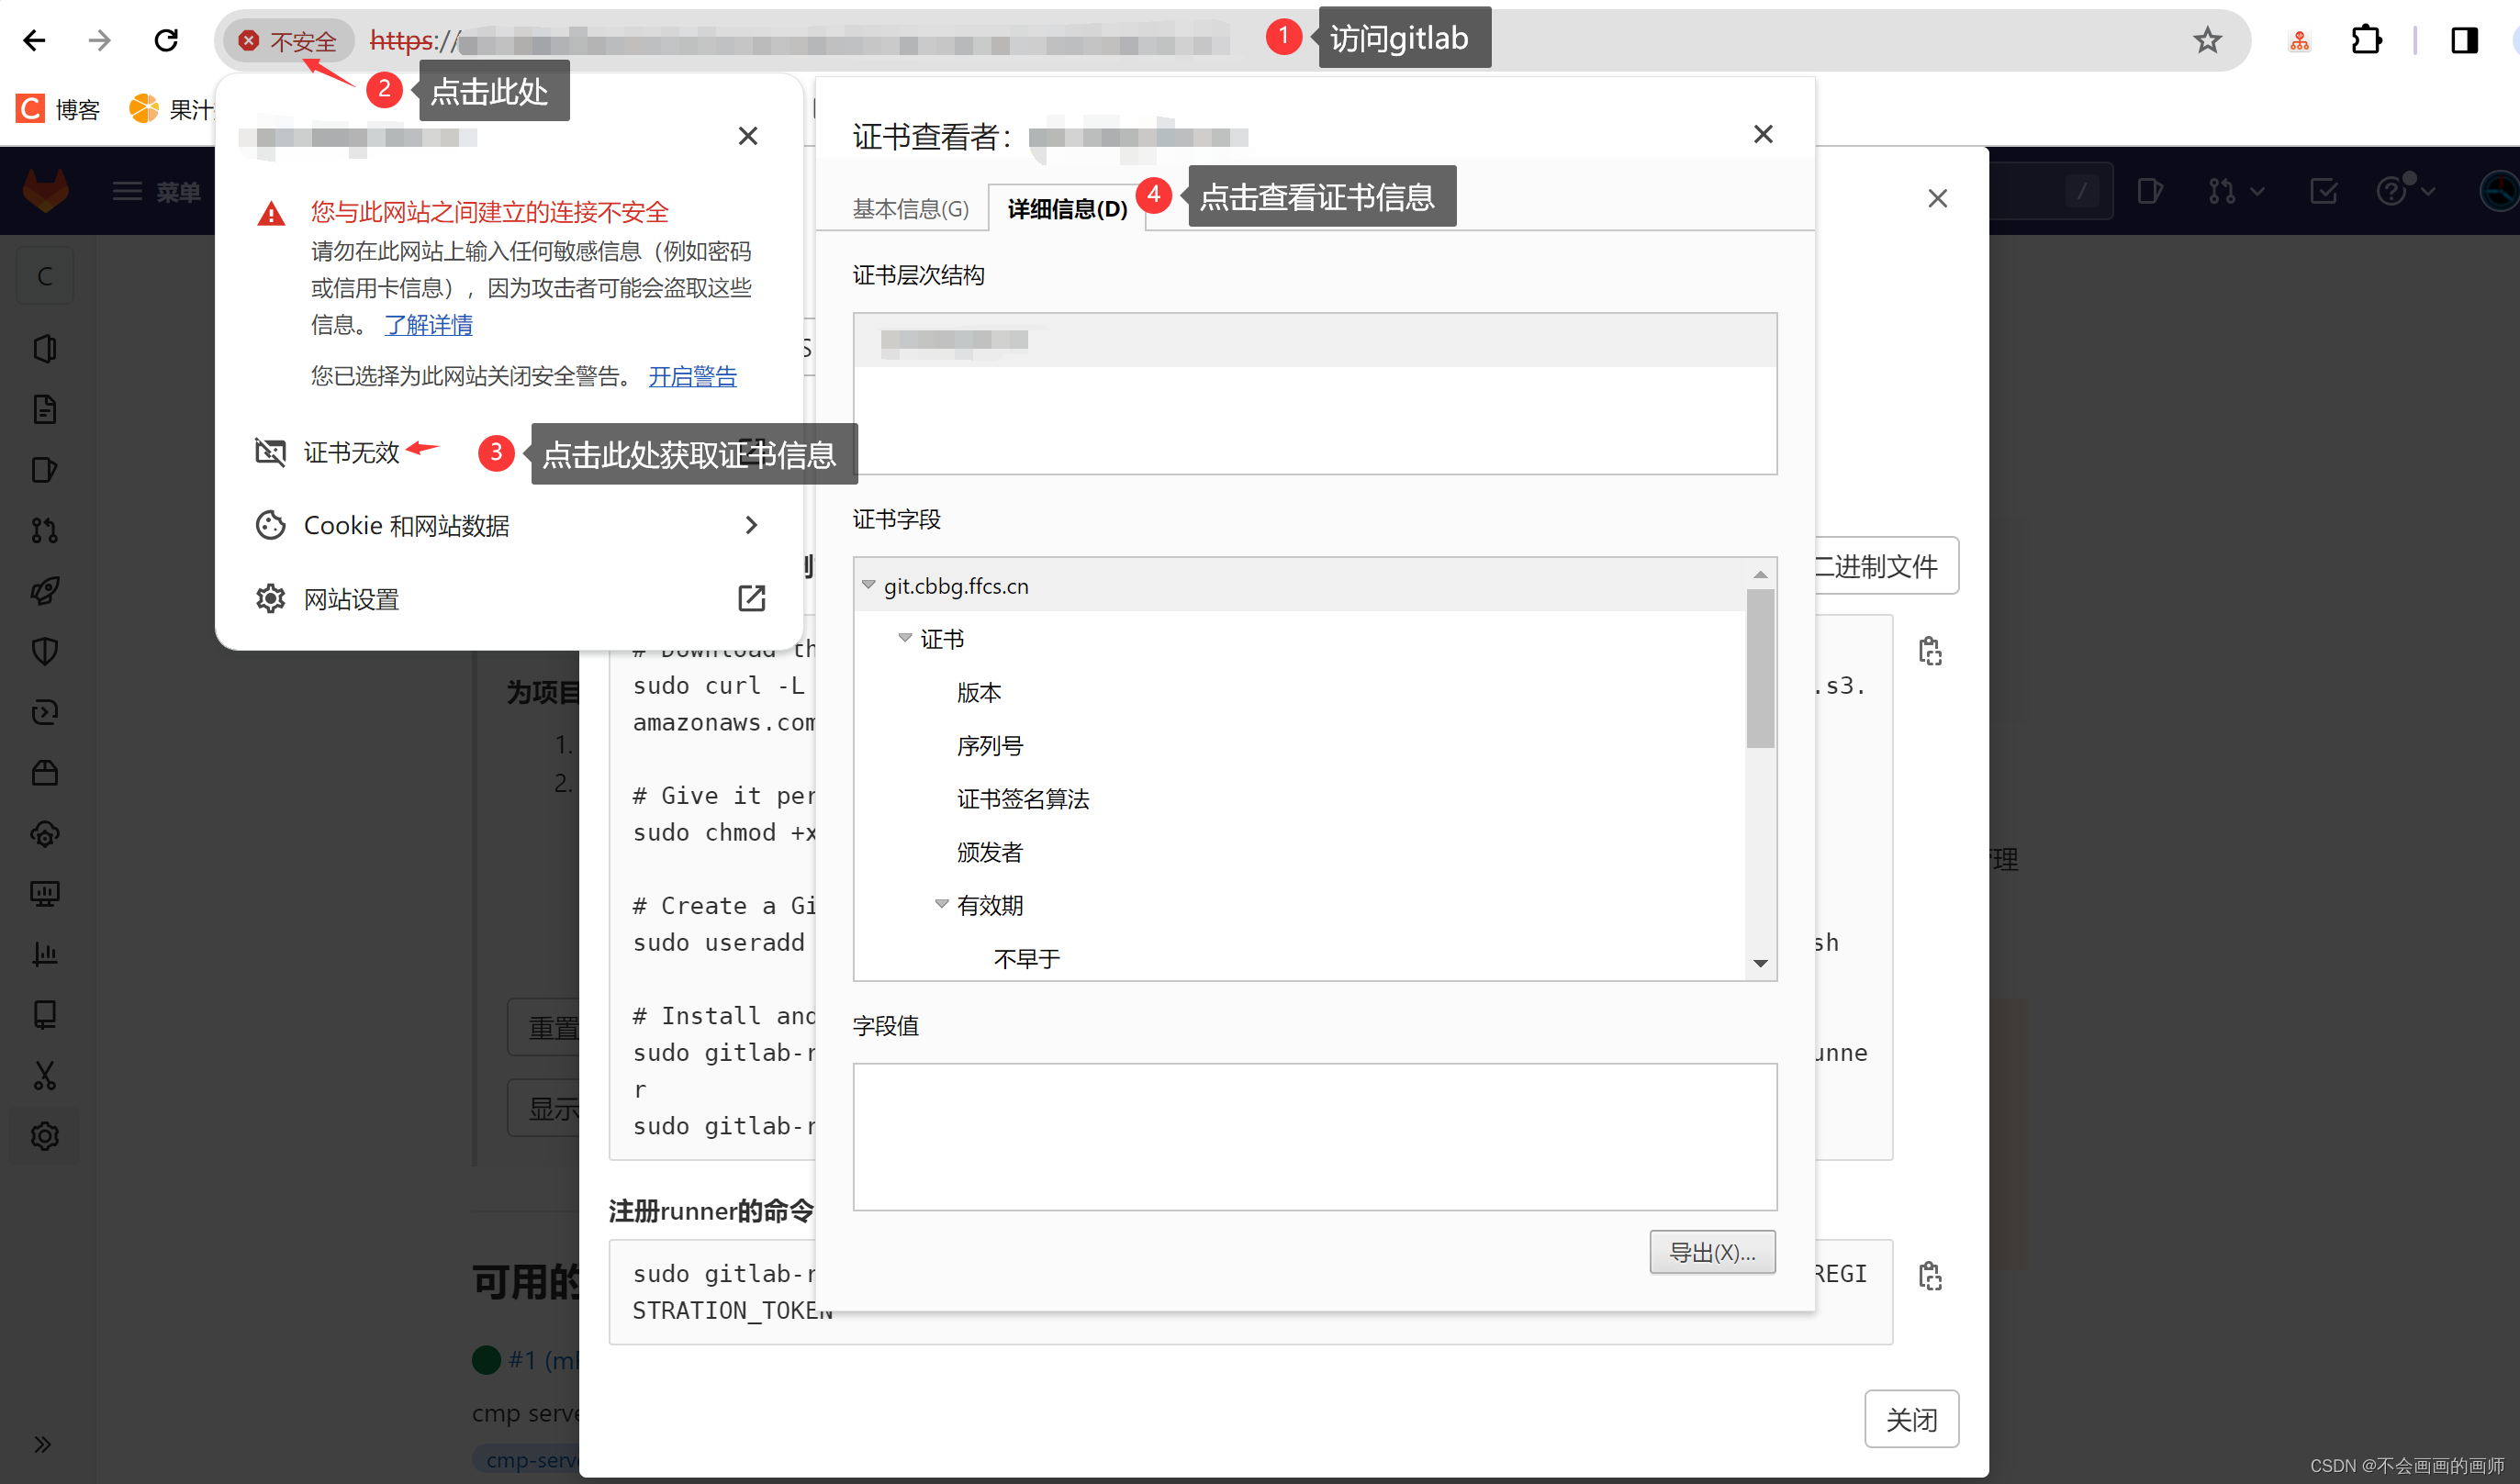Click the certificate fields scrollbar up arrow
The image size is (2520, 1484).
click(x=1760, y=574)
